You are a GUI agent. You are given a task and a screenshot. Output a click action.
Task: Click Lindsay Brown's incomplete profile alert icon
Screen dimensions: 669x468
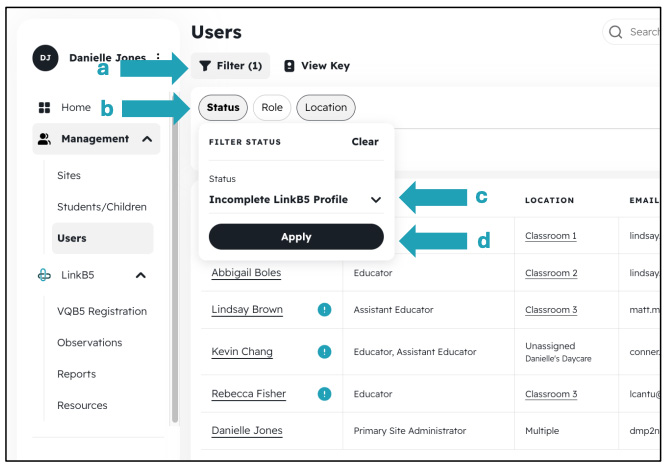pos(324,309)
